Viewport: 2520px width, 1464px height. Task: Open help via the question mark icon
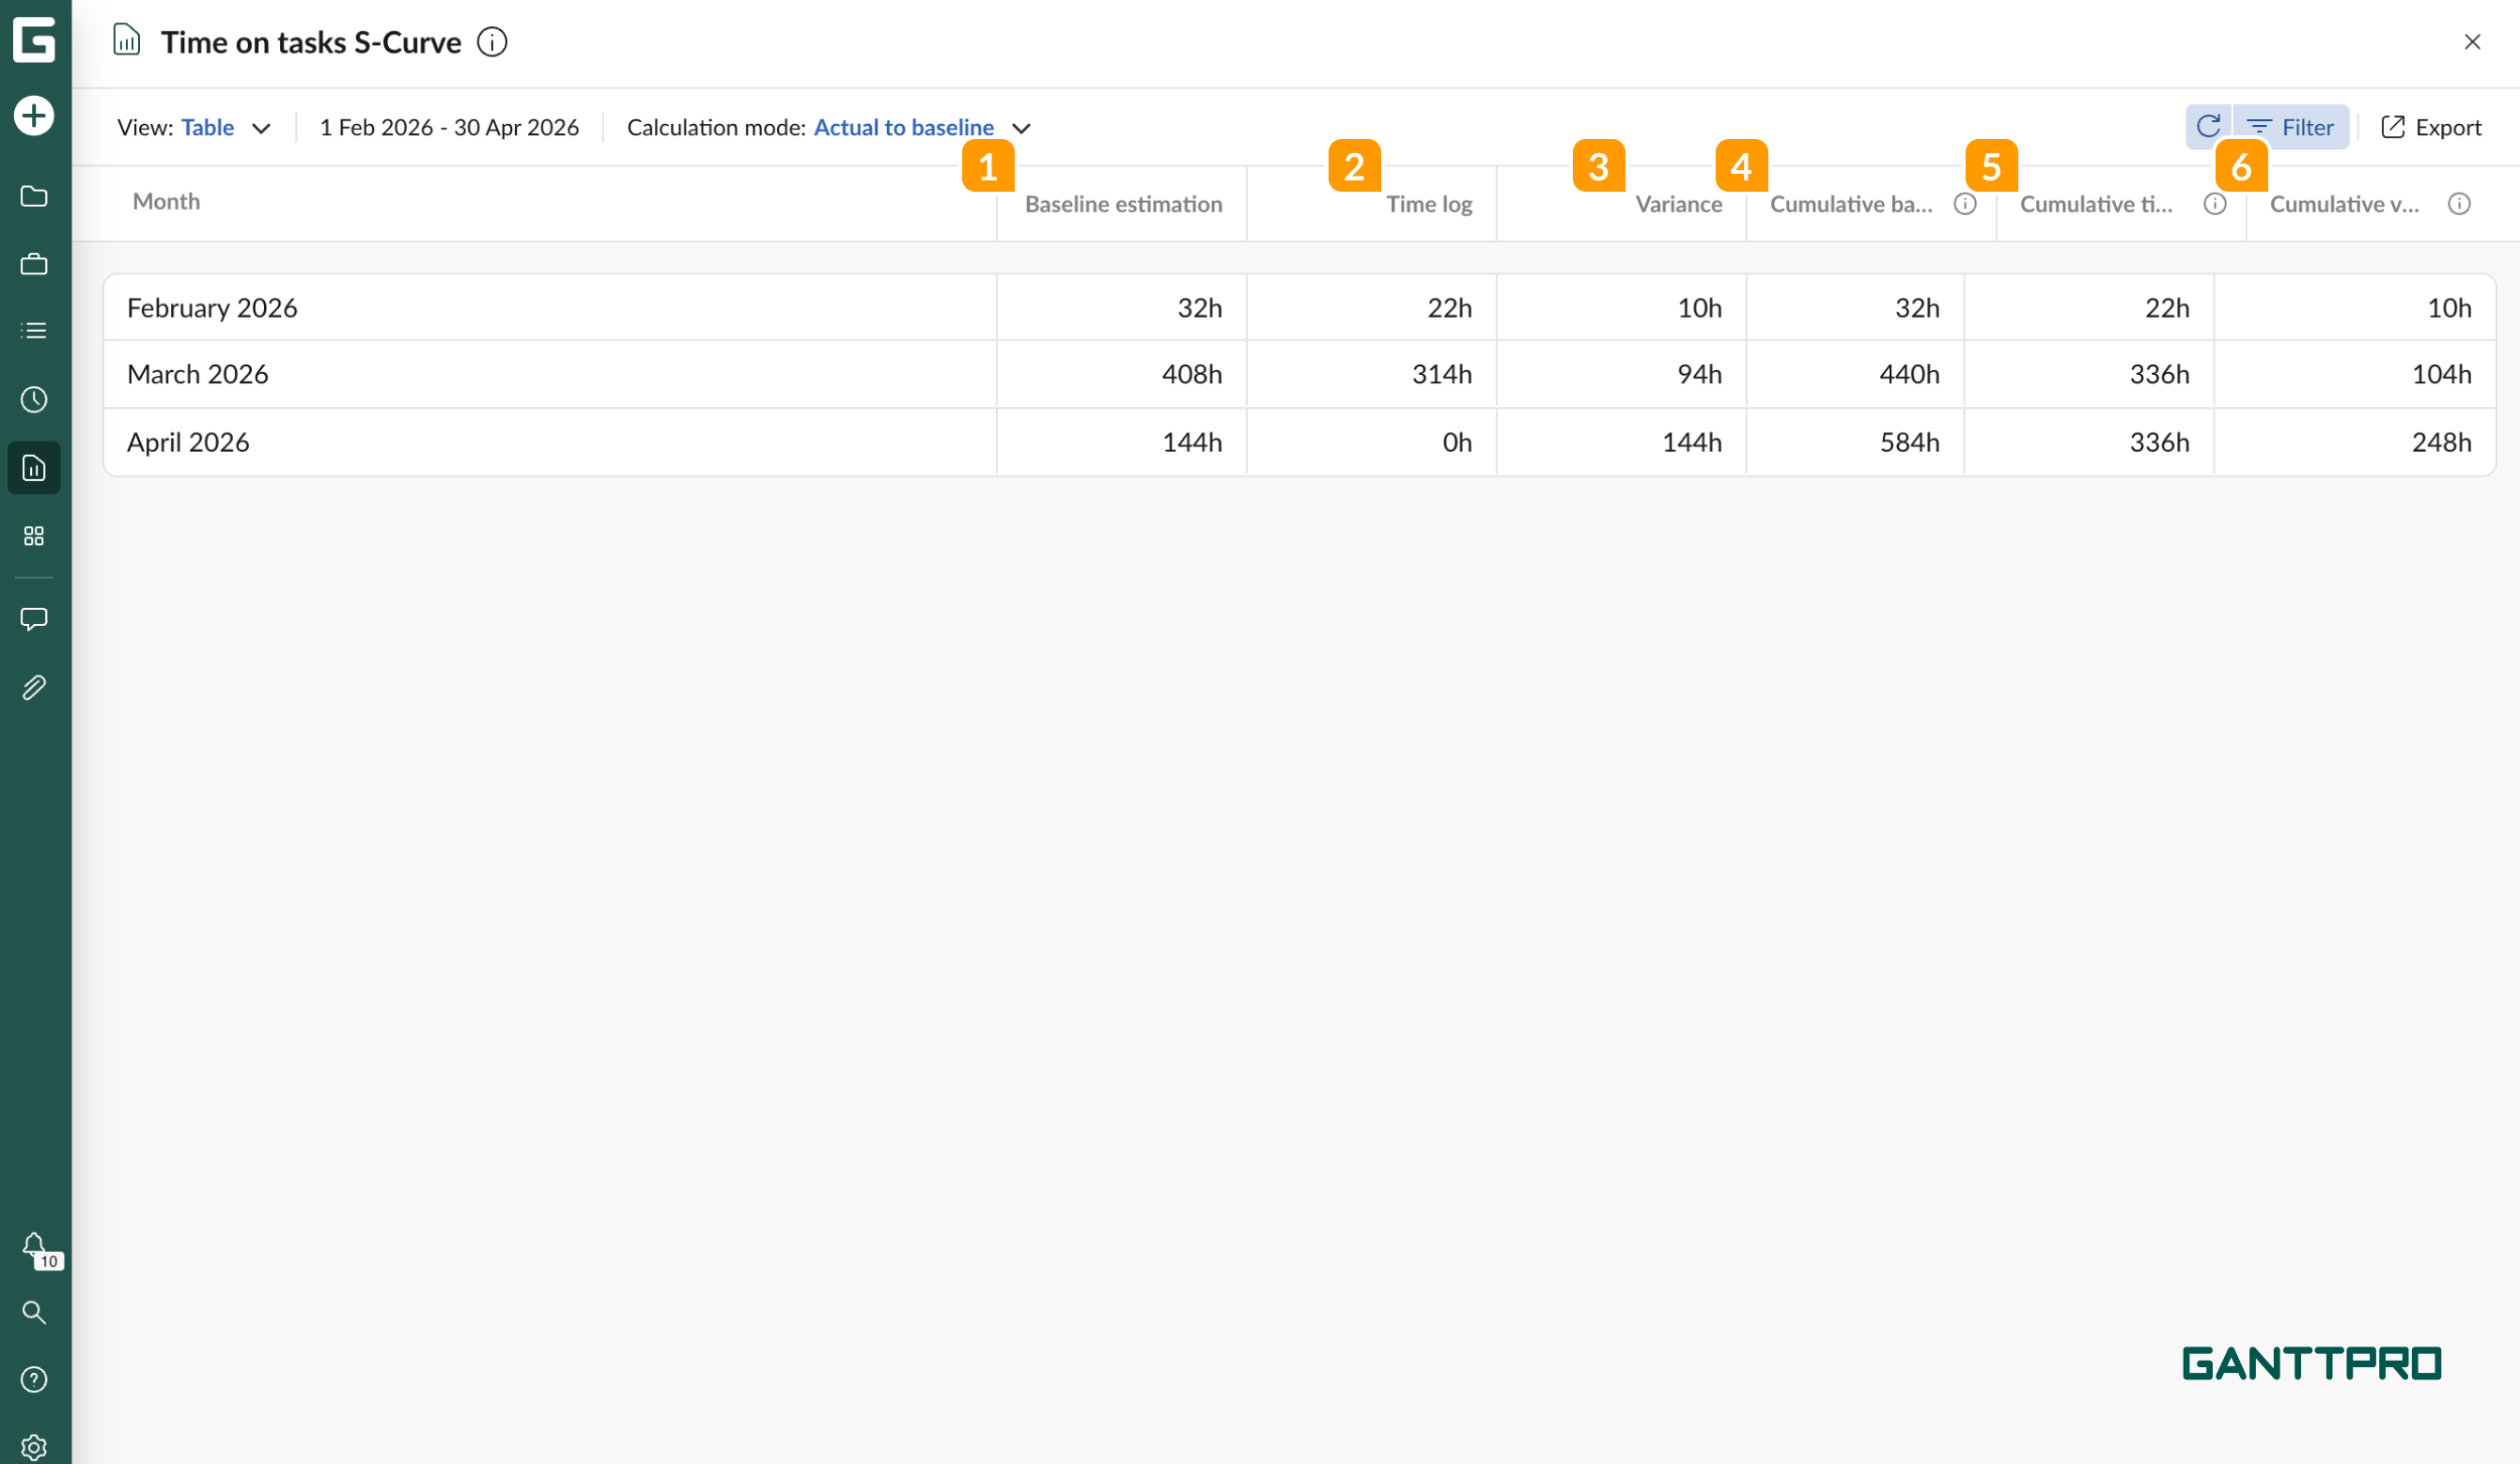[x=34, y=1379]
